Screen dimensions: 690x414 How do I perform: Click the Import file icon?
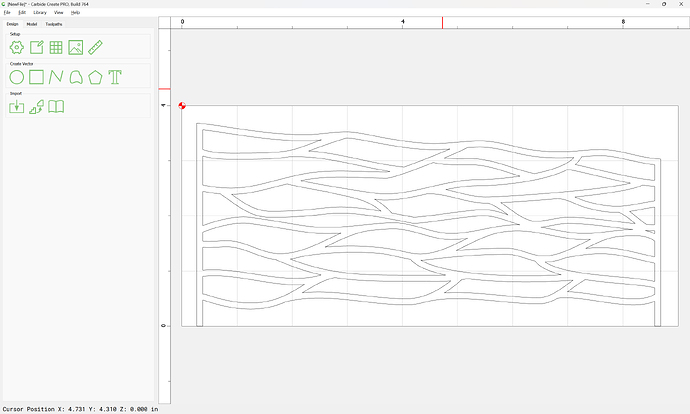click(x=16, y=107)
